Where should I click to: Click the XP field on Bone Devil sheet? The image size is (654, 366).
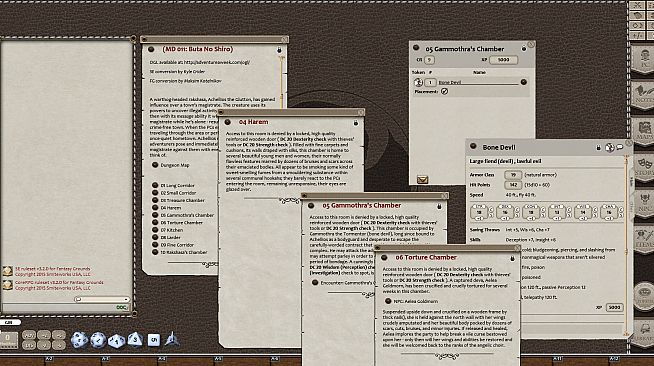614,308
